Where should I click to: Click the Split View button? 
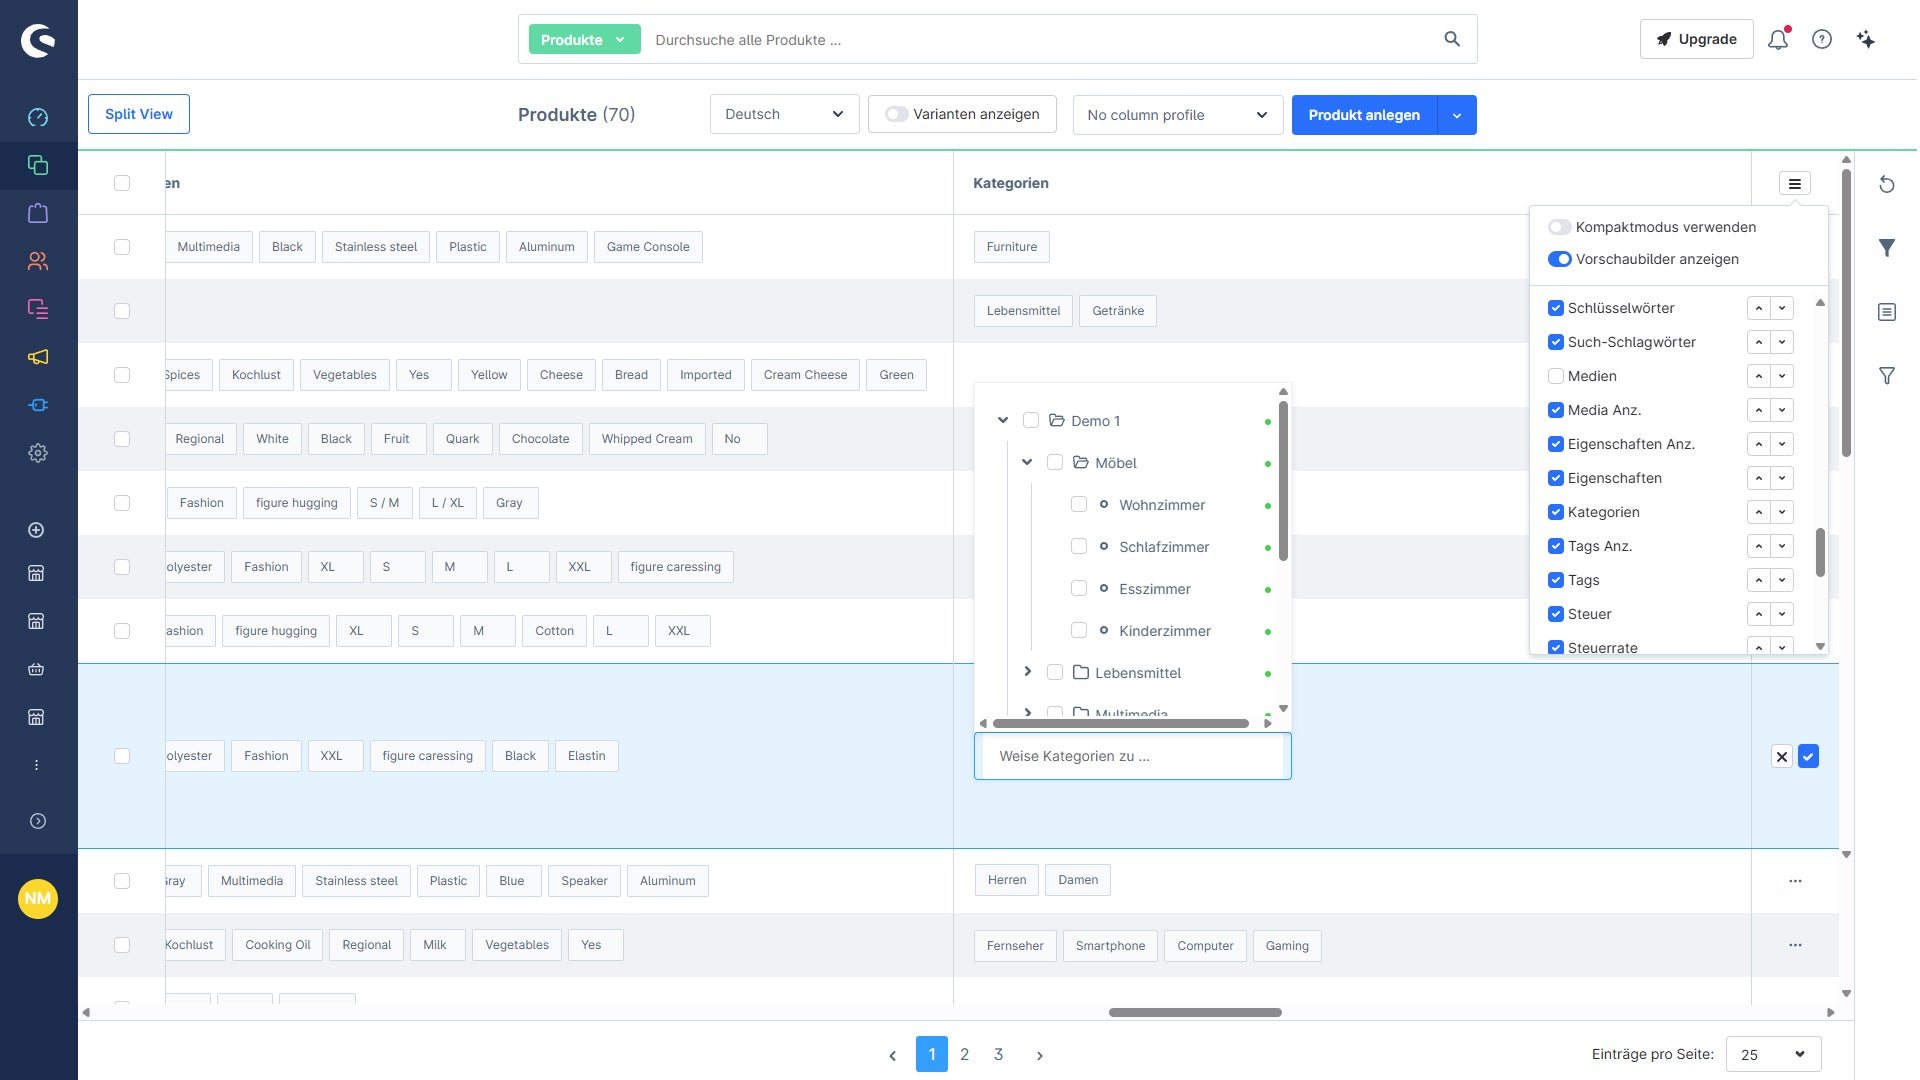point(139,114)
